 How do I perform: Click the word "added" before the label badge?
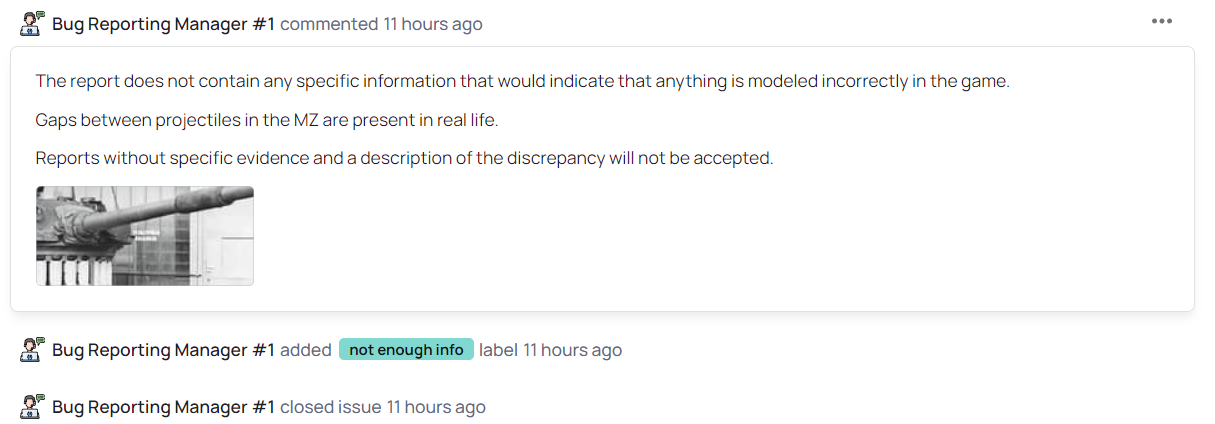306,350
